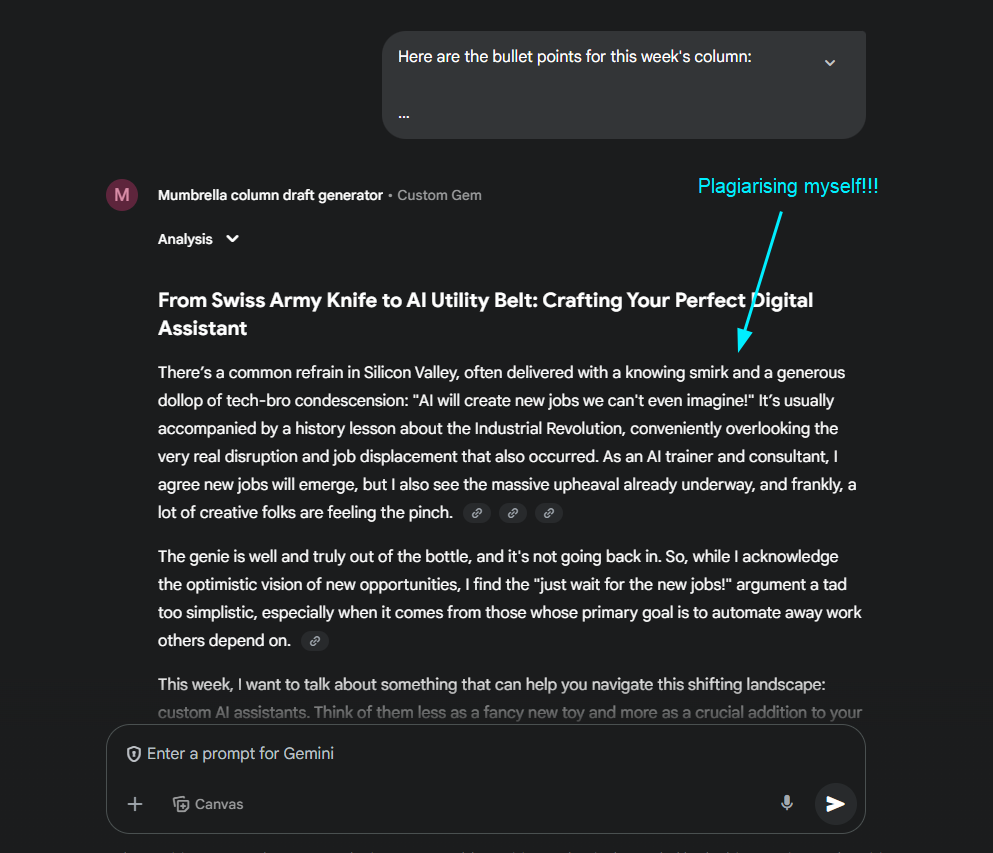Open the second source link chip after 'pinch.'
Viewport: 993px width, 853px height.
pyautogui.click(x=513, y=513)
